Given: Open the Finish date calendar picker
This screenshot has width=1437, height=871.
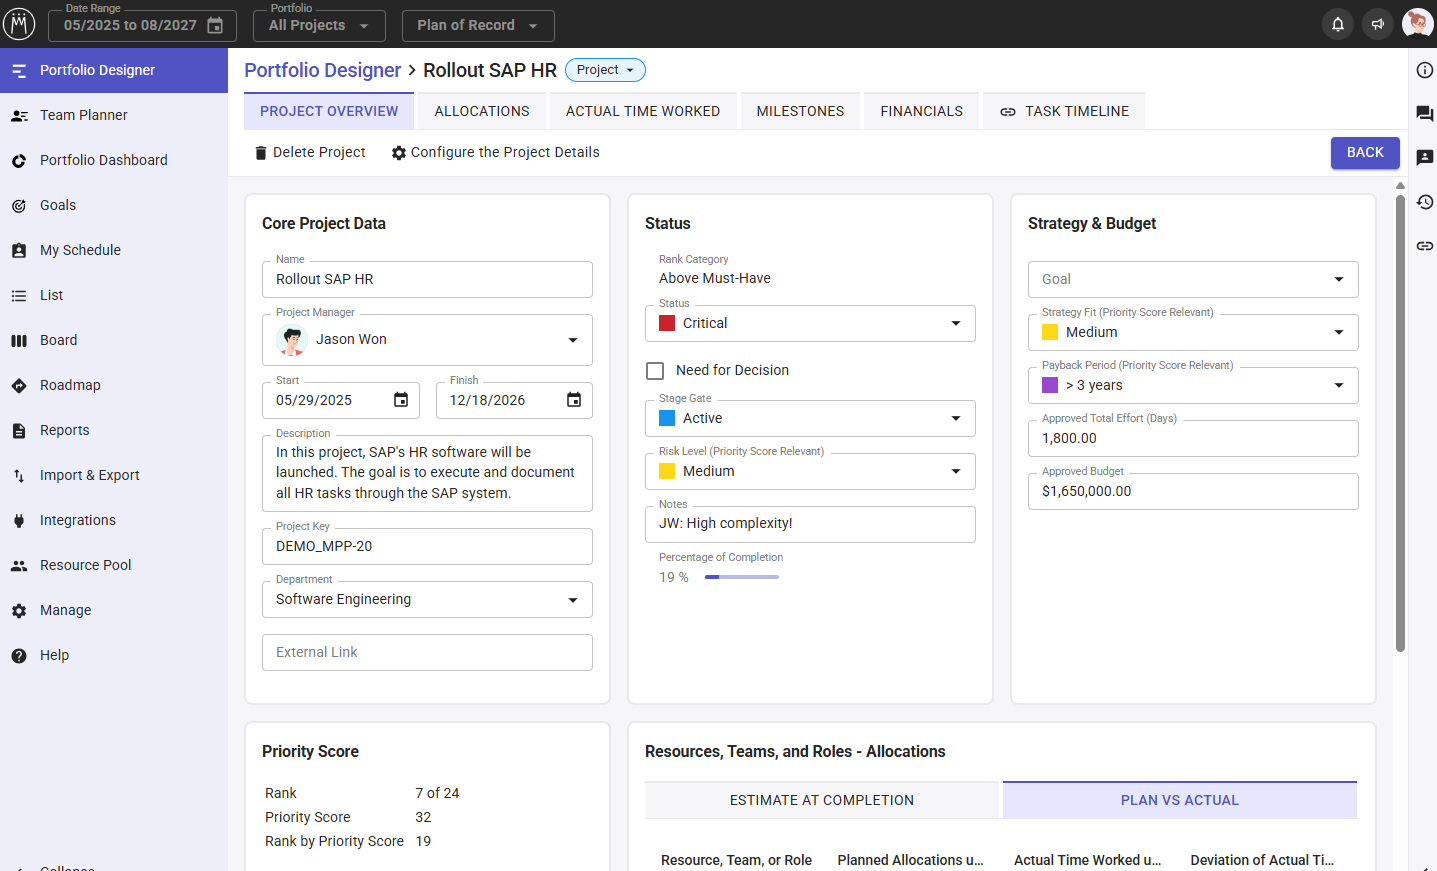Looking at the screenshot, I should 574,400.
